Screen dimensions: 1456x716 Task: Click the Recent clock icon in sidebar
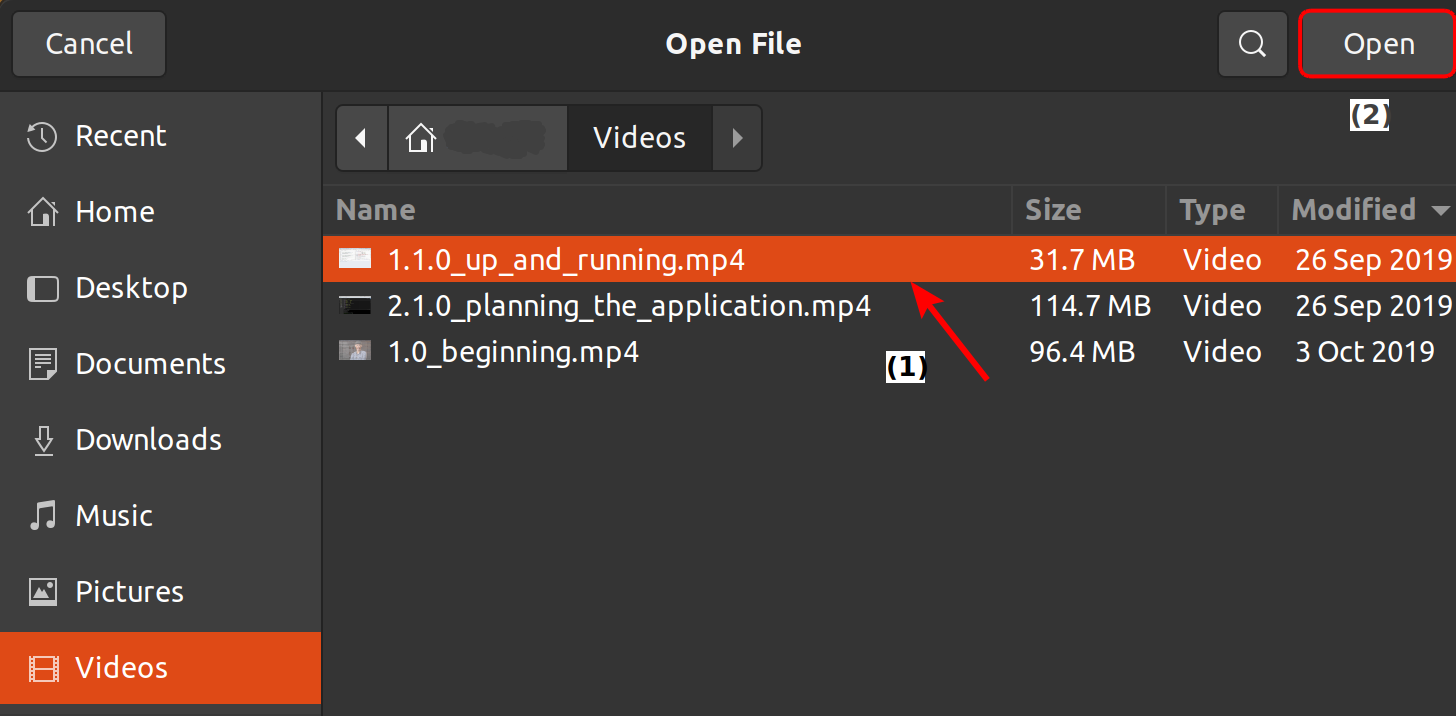(42, 137)
